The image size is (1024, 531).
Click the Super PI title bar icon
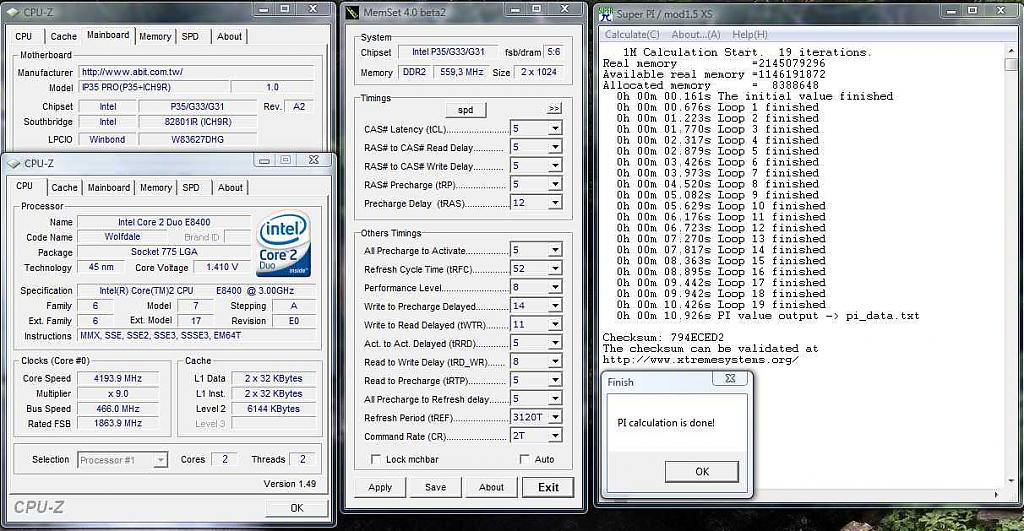(x=606, y=13)
